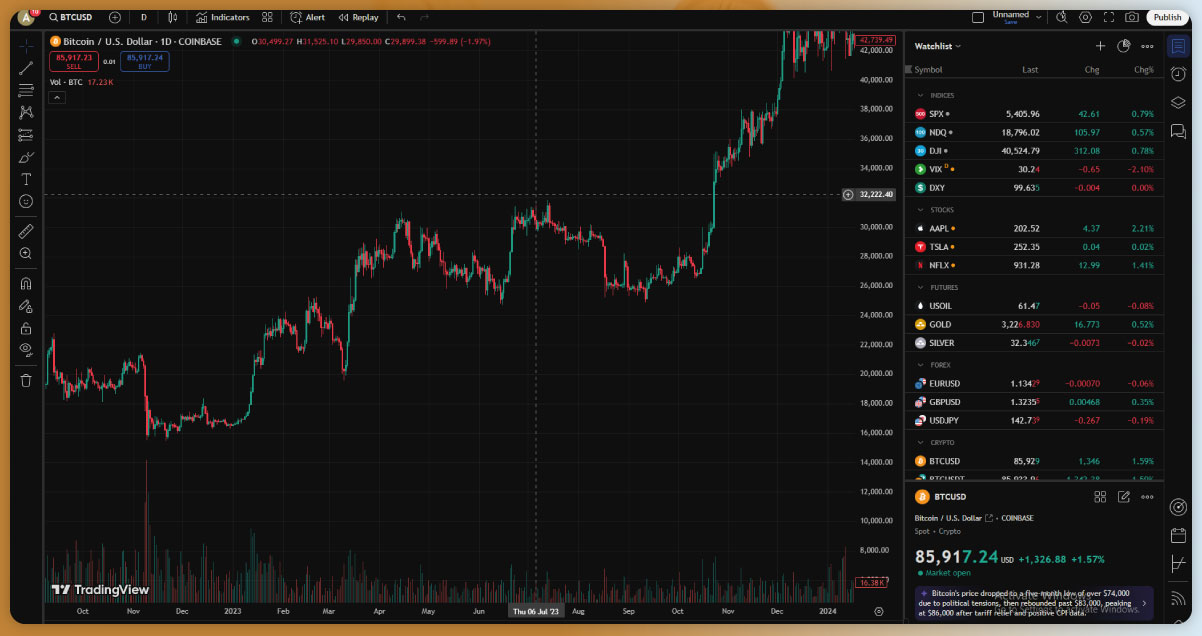The width and height of the screenshot is (1202, 636).
Task: Start bar Replay mode
Action: click(358, 17)
